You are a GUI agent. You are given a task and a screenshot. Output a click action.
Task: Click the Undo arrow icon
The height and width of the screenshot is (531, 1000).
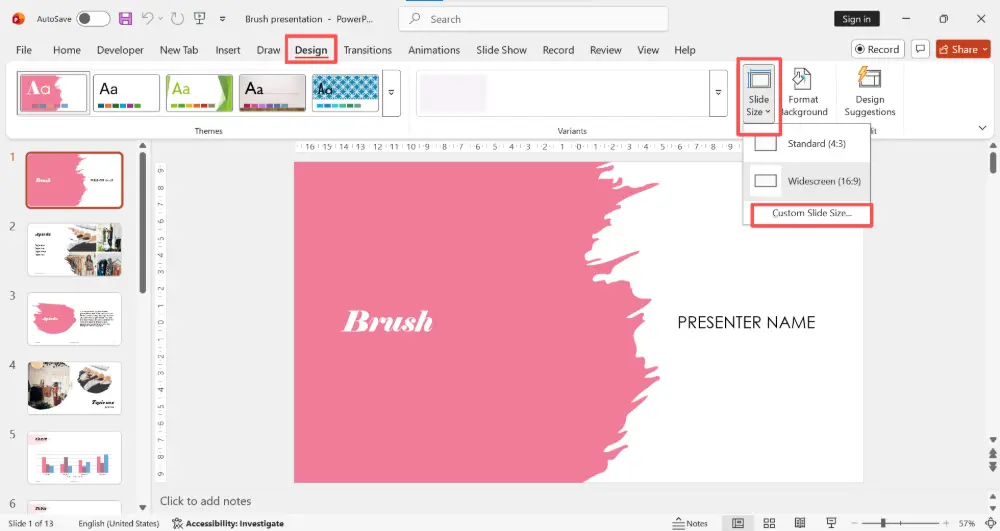click(x=147, y=19)
